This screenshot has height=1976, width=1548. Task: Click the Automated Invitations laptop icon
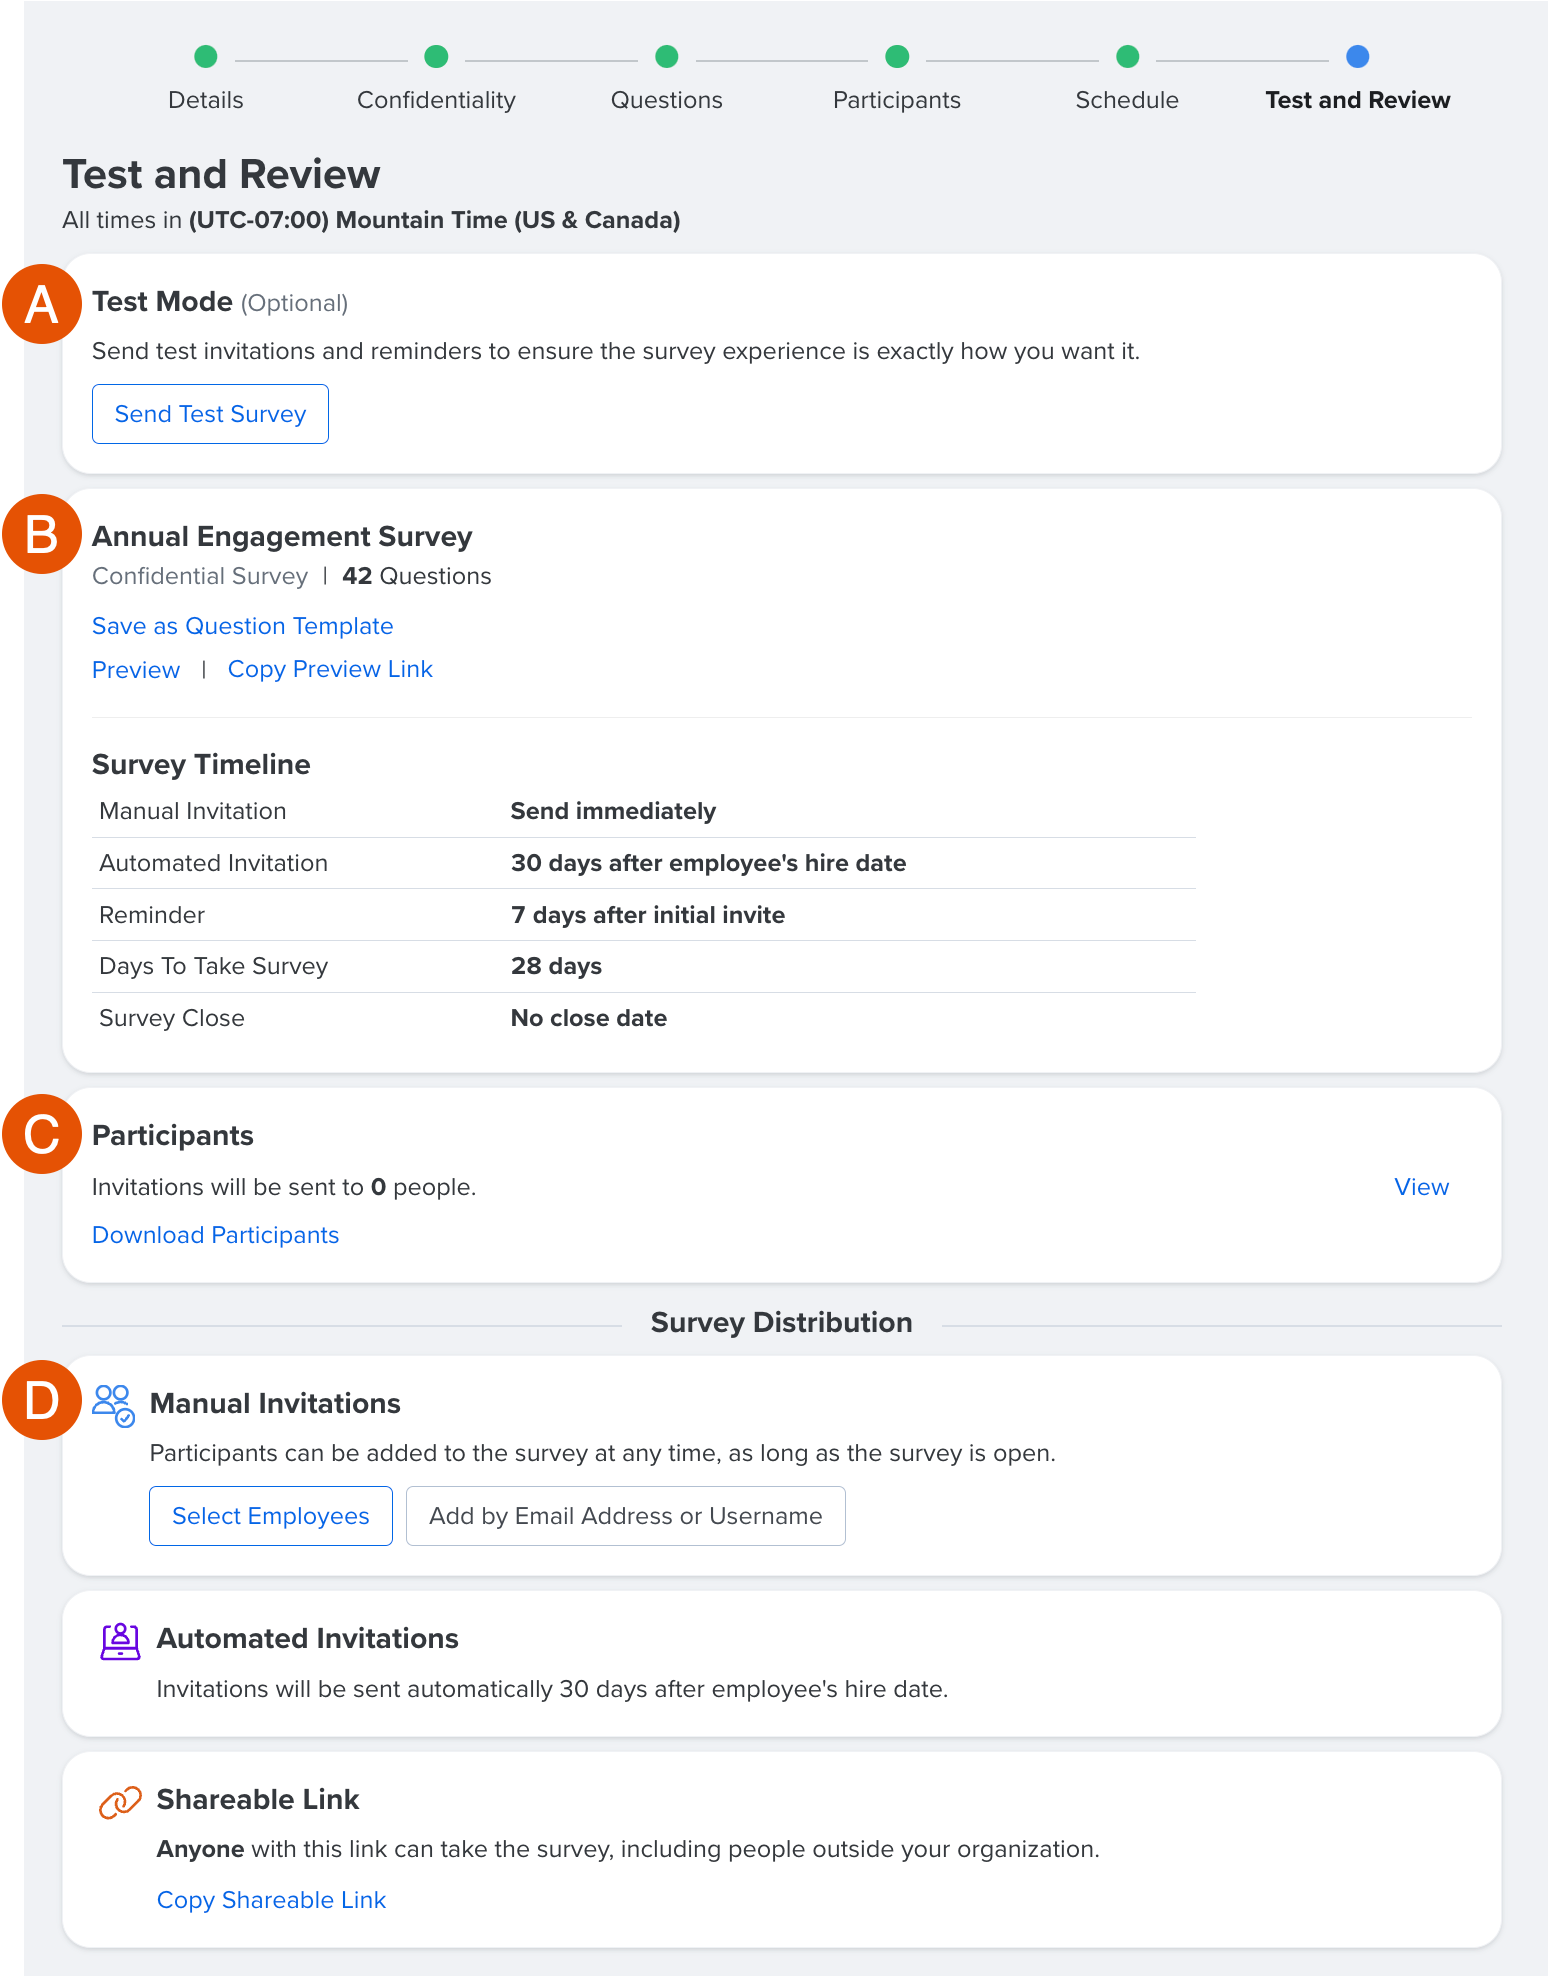(120, 1641)
